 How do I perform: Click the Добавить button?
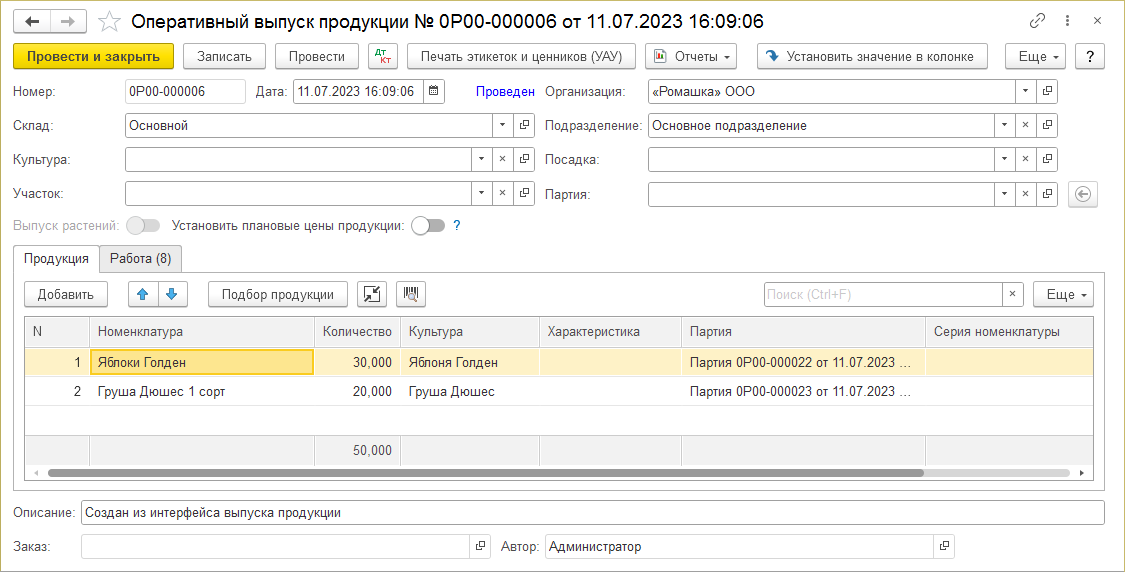[66, 294]
